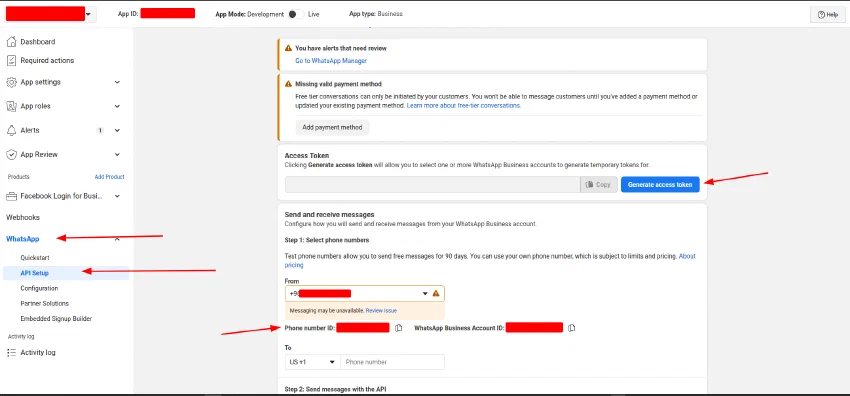The height and width of the screenshot is (396, 850).
Task: Expand the Alerts section chevron
Action: (117, 131)
